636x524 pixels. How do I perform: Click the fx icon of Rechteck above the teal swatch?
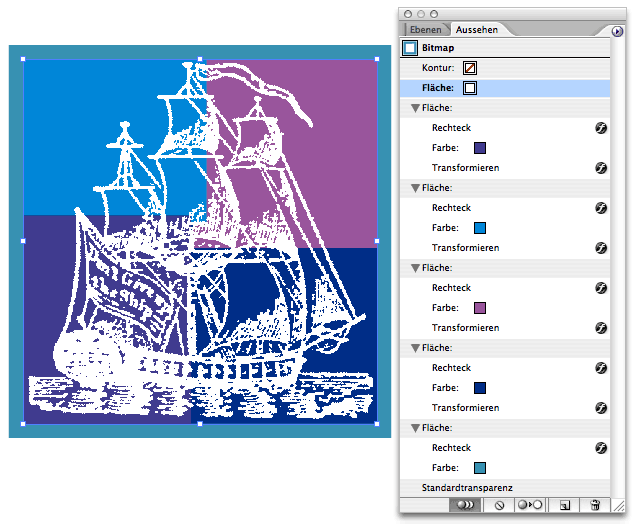pos(601,448)
